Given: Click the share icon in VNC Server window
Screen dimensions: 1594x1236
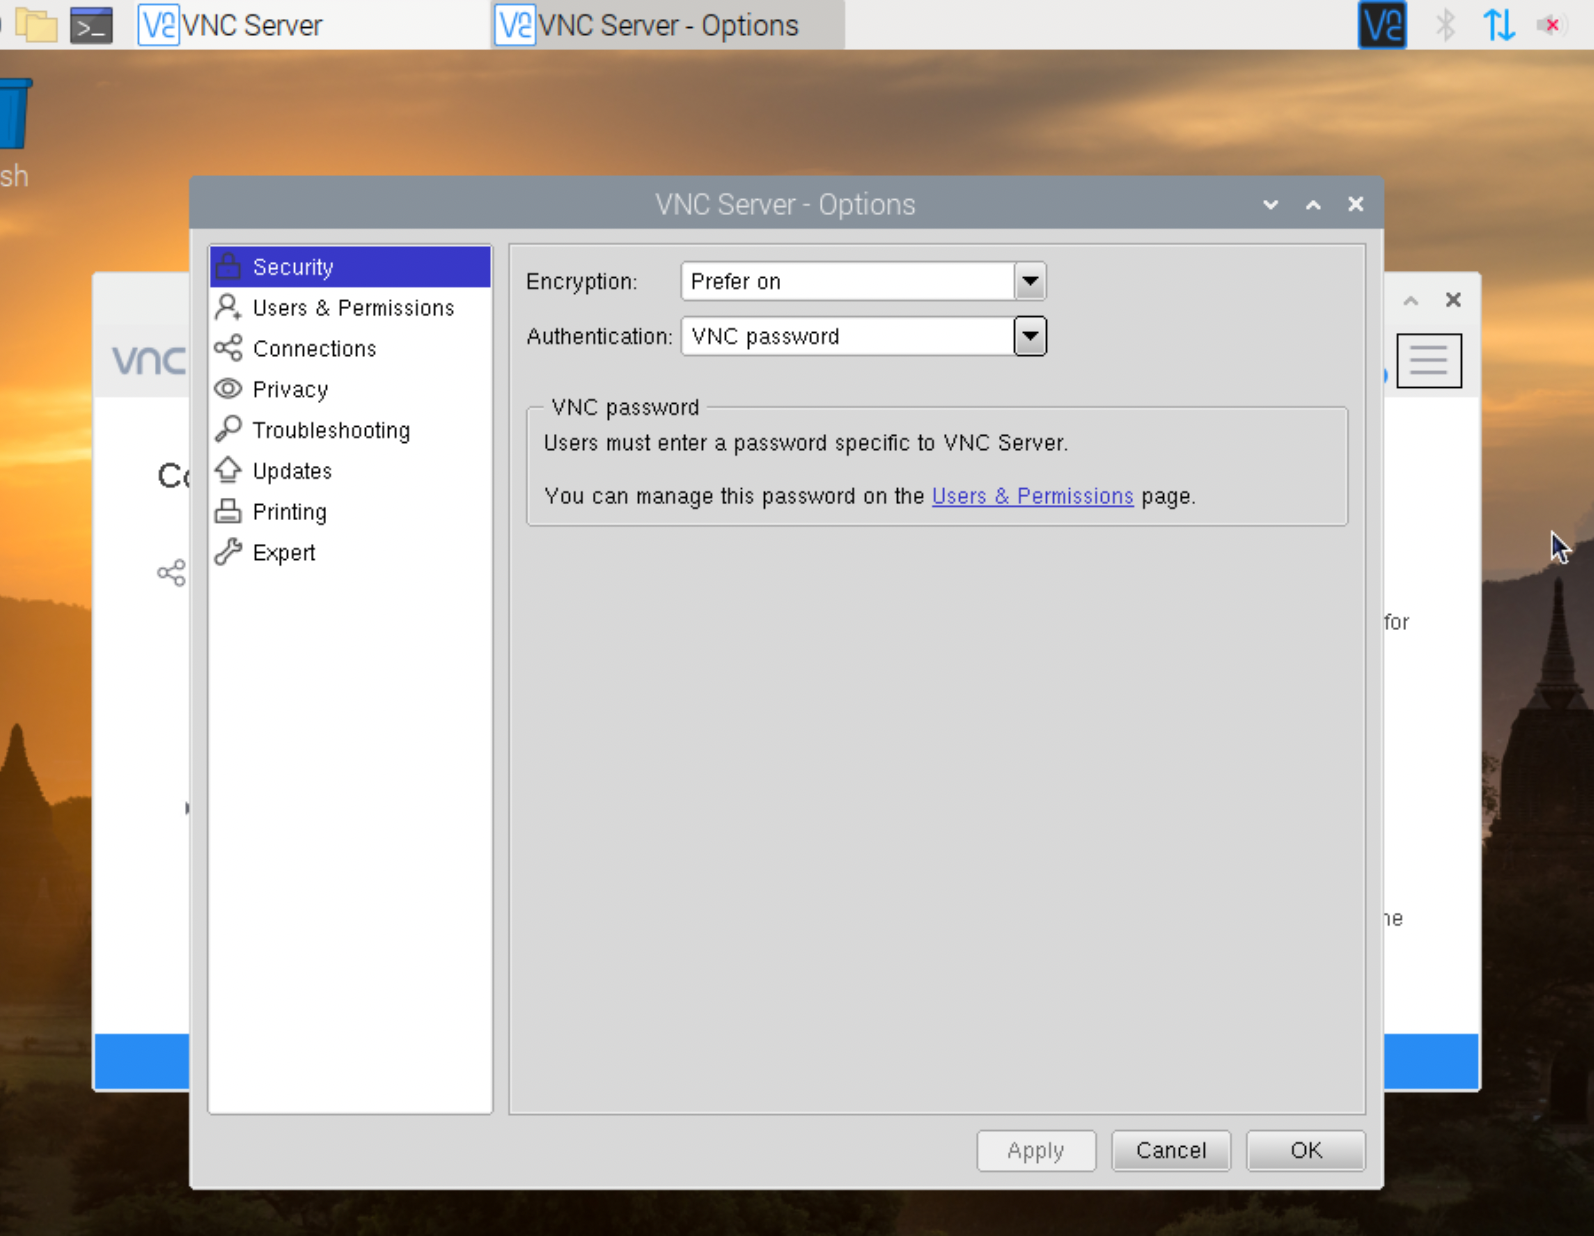Looking at the screenshot, I should point(172,573).
